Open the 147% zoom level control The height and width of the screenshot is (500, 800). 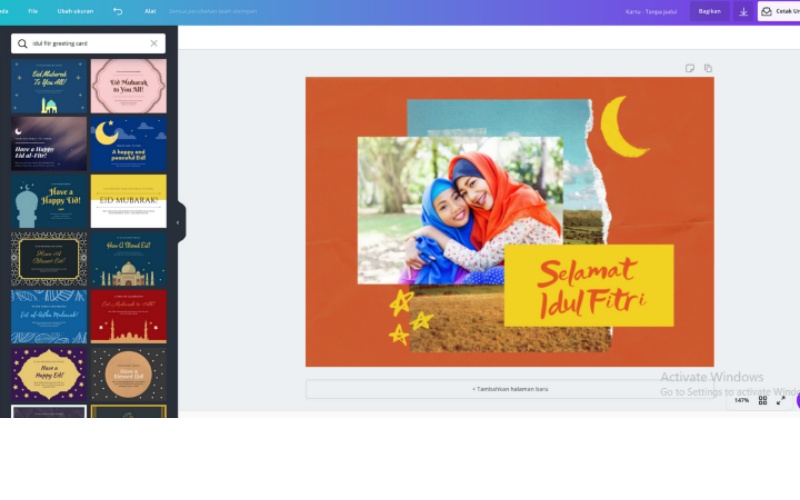pos(741,401)
